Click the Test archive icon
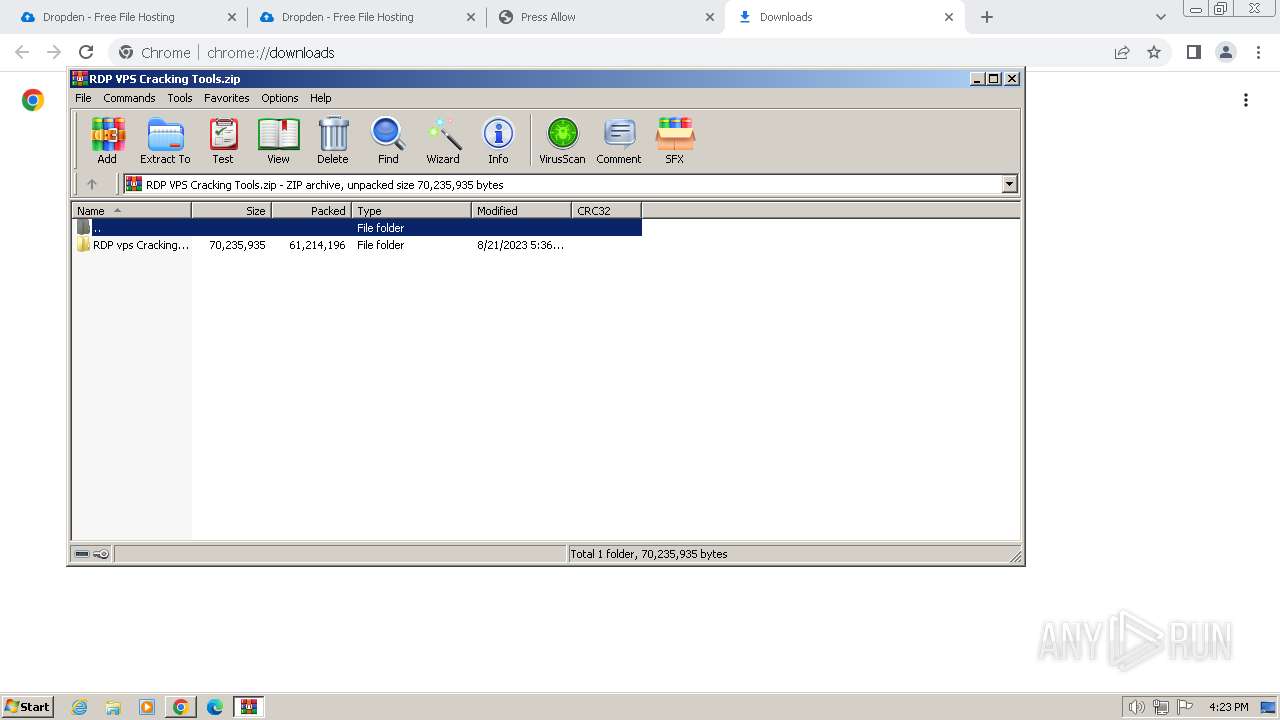The image size is (1280, 720). point(223,141)
